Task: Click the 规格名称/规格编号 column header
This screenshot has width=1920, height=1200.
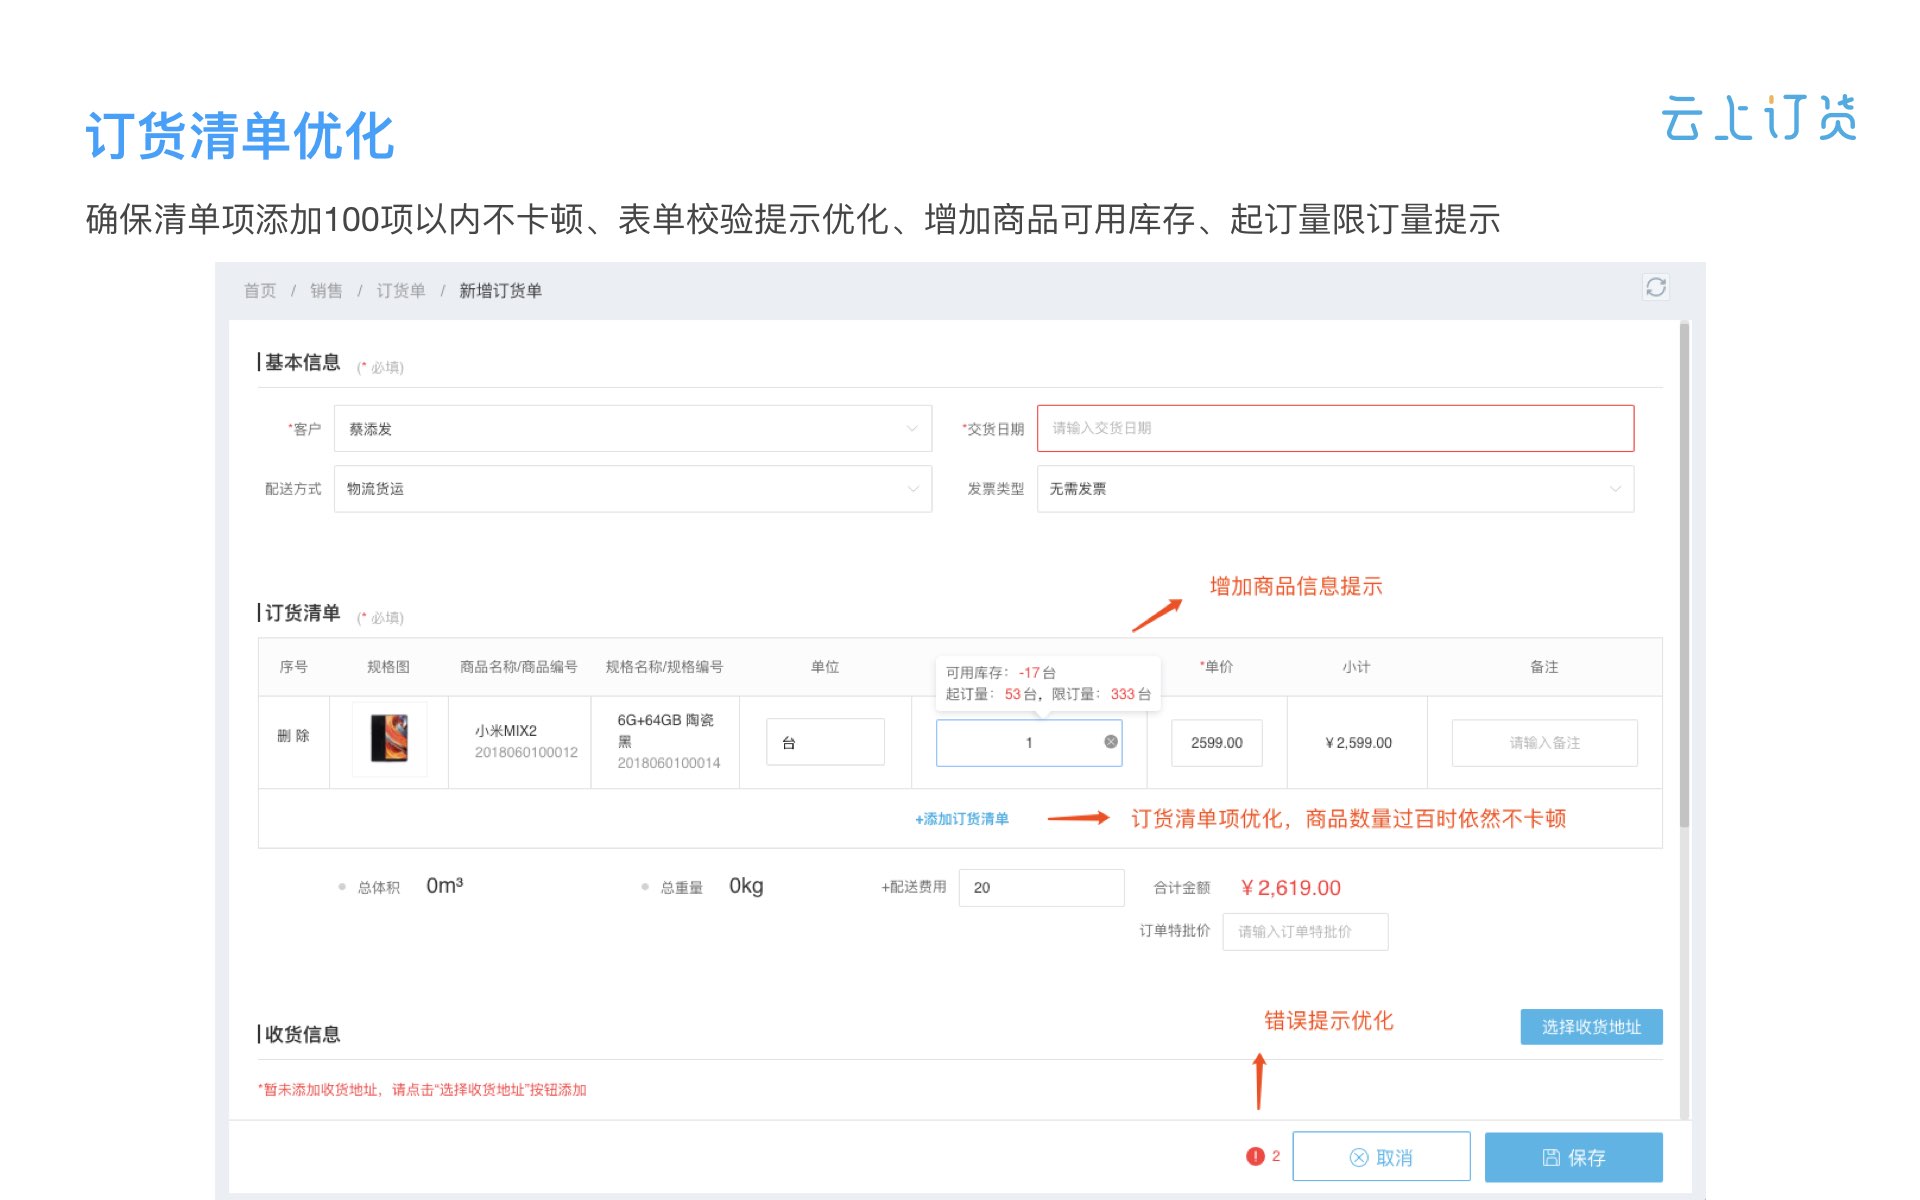Action: click(x=664, y=667)
